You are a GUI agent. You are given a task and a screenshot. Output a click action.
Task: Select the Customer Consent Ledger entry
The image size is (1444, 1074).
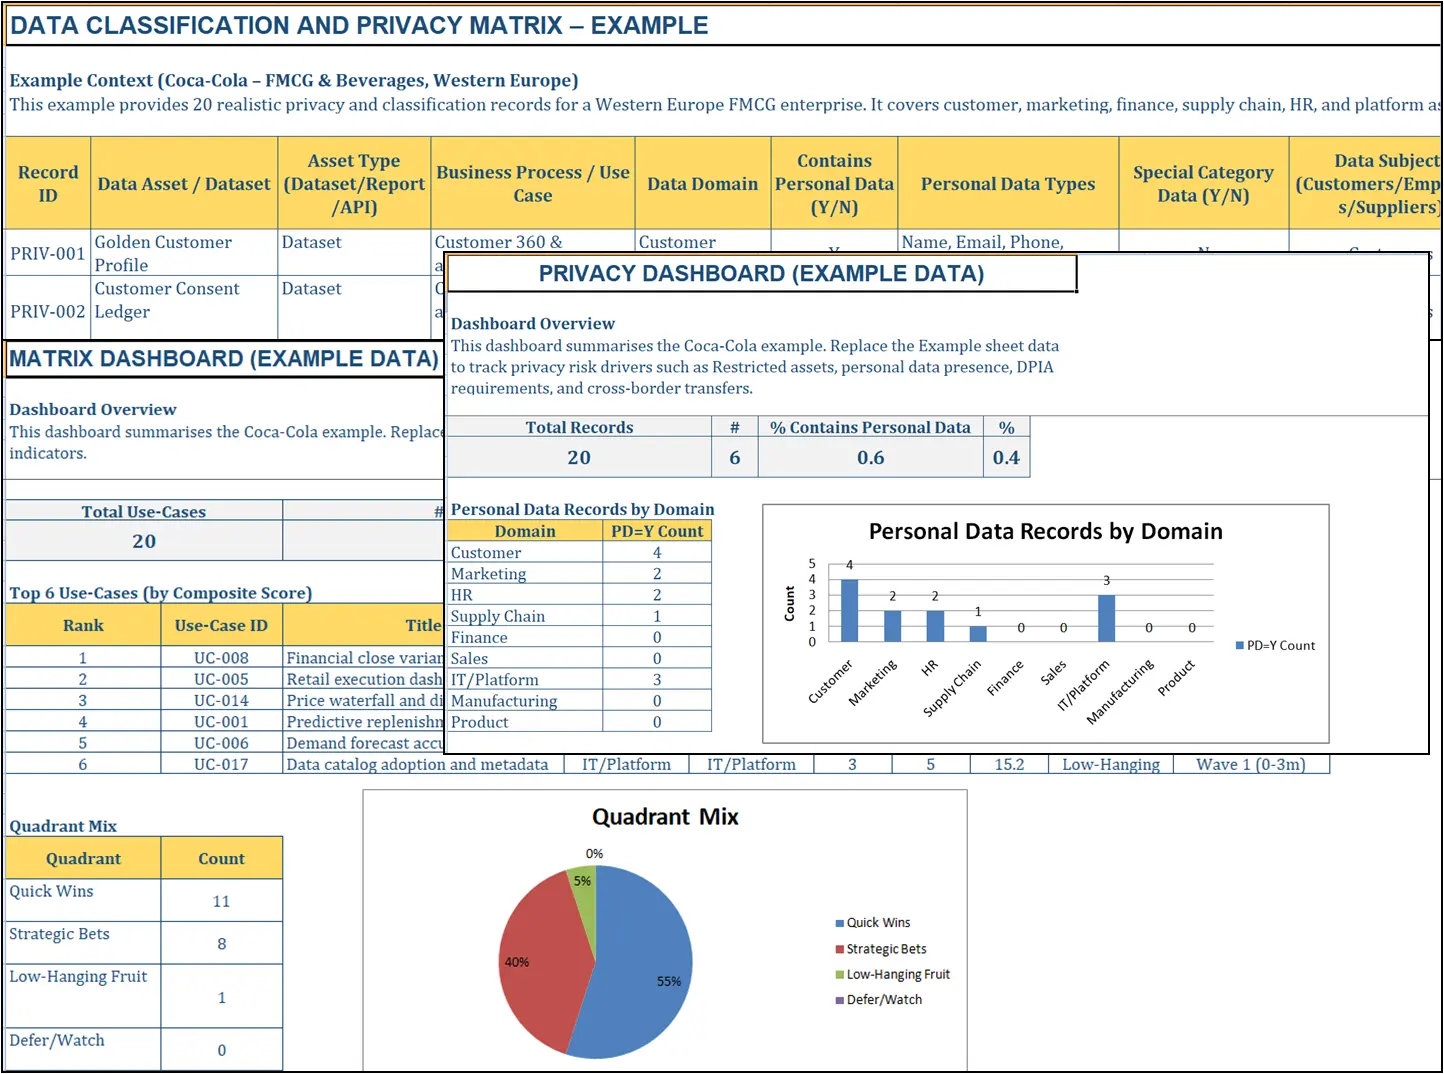(x=166, y=300)
